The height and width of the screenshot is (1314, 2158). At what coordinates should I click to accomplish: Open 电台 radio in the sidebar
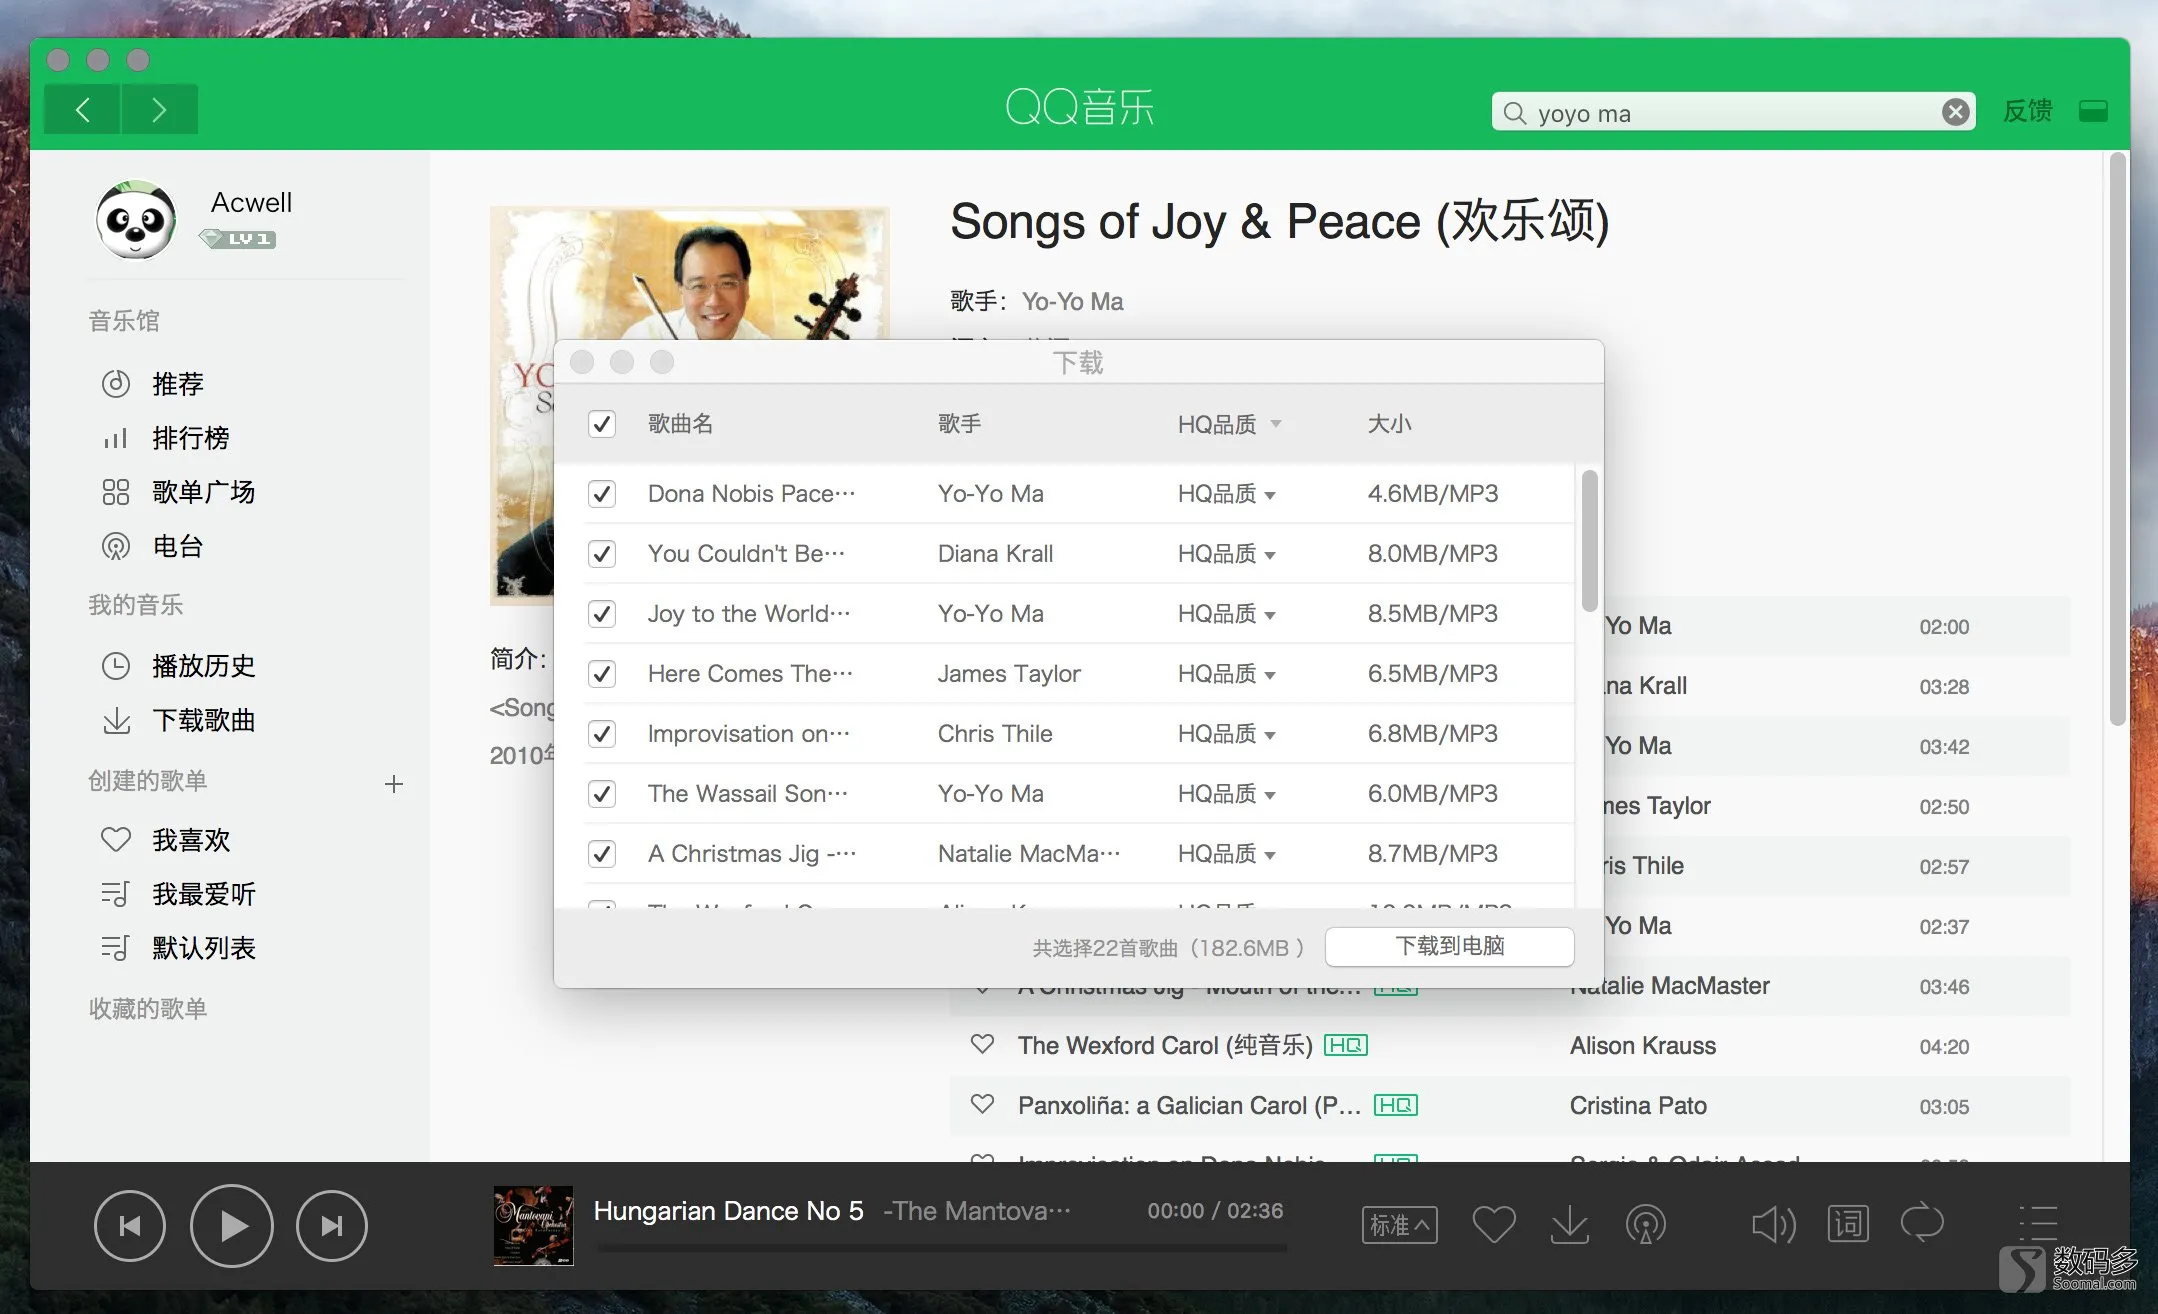click(178, 546)
